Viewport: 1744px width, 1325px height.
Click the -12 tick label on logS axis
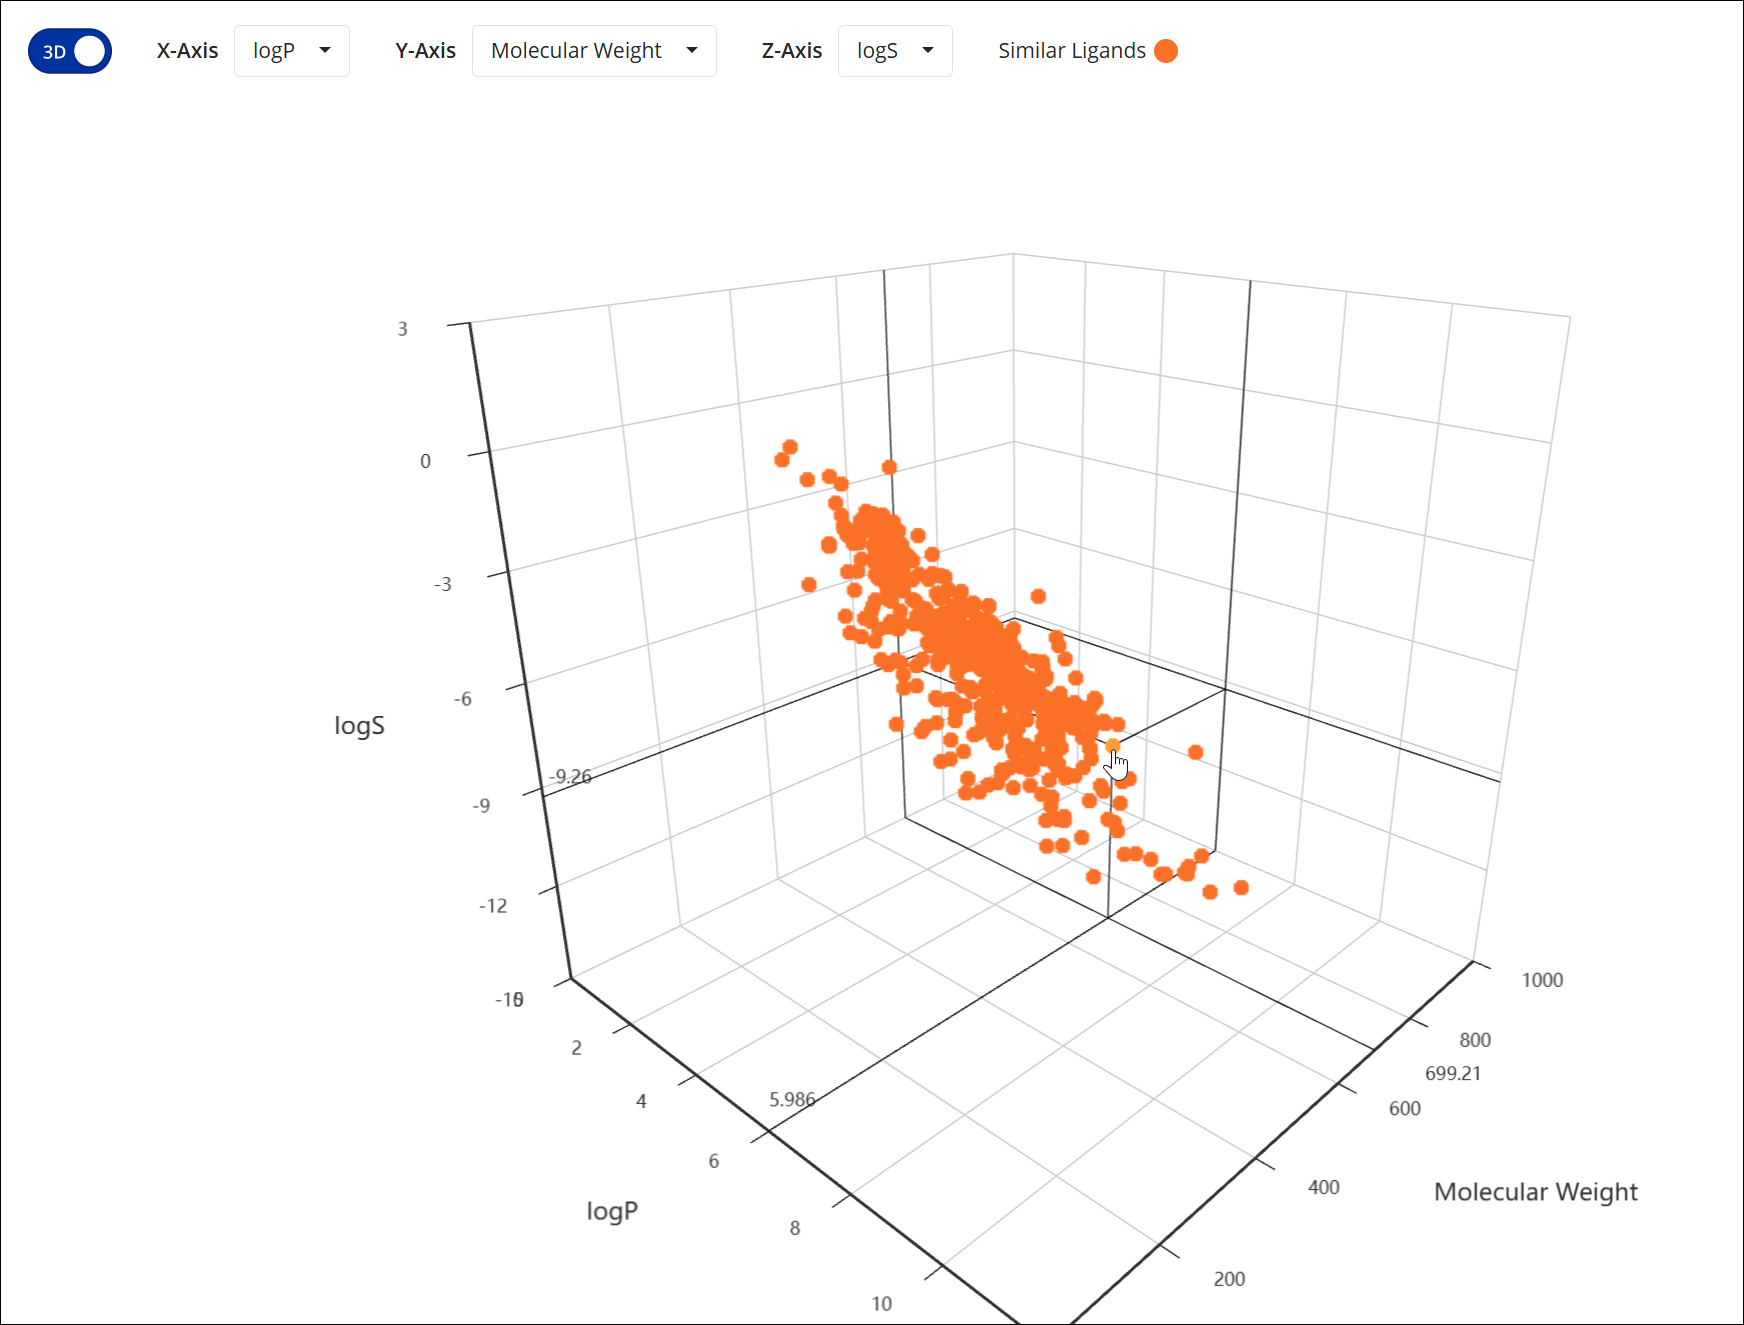pos(493,906)
